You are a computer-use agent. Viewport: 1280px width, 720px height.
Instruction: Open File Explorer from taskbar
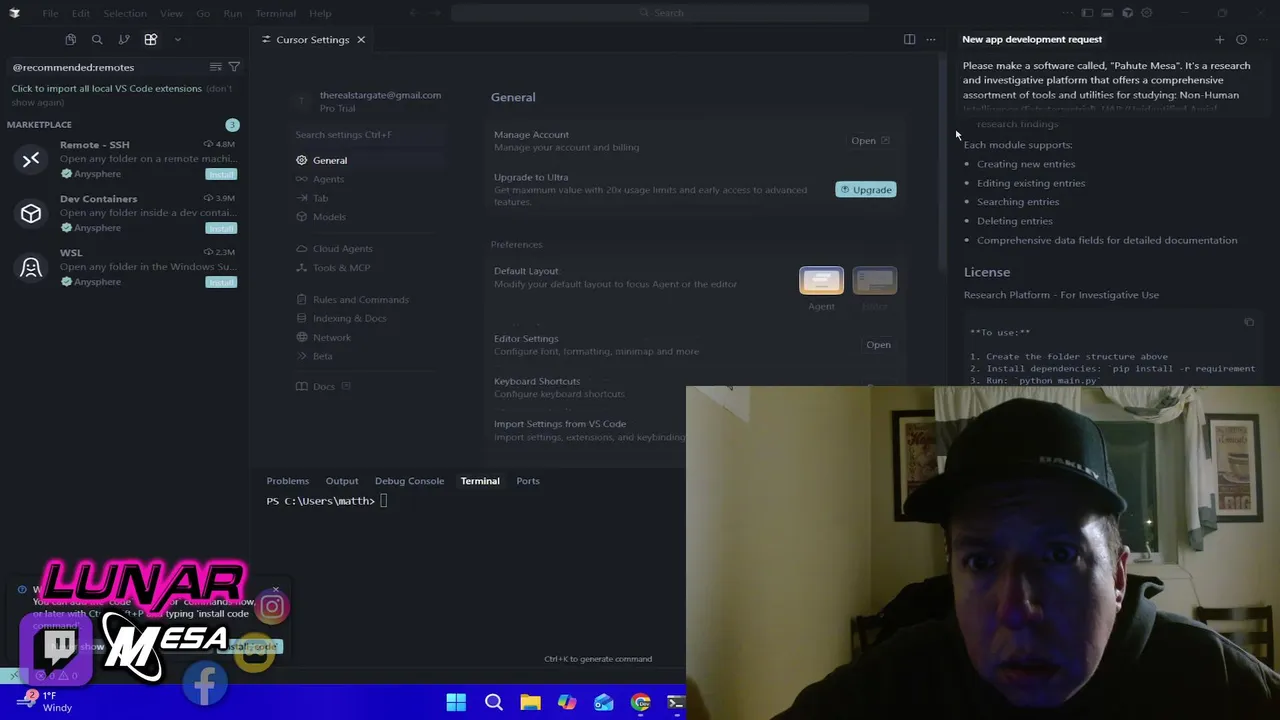[x=530, y=702]
